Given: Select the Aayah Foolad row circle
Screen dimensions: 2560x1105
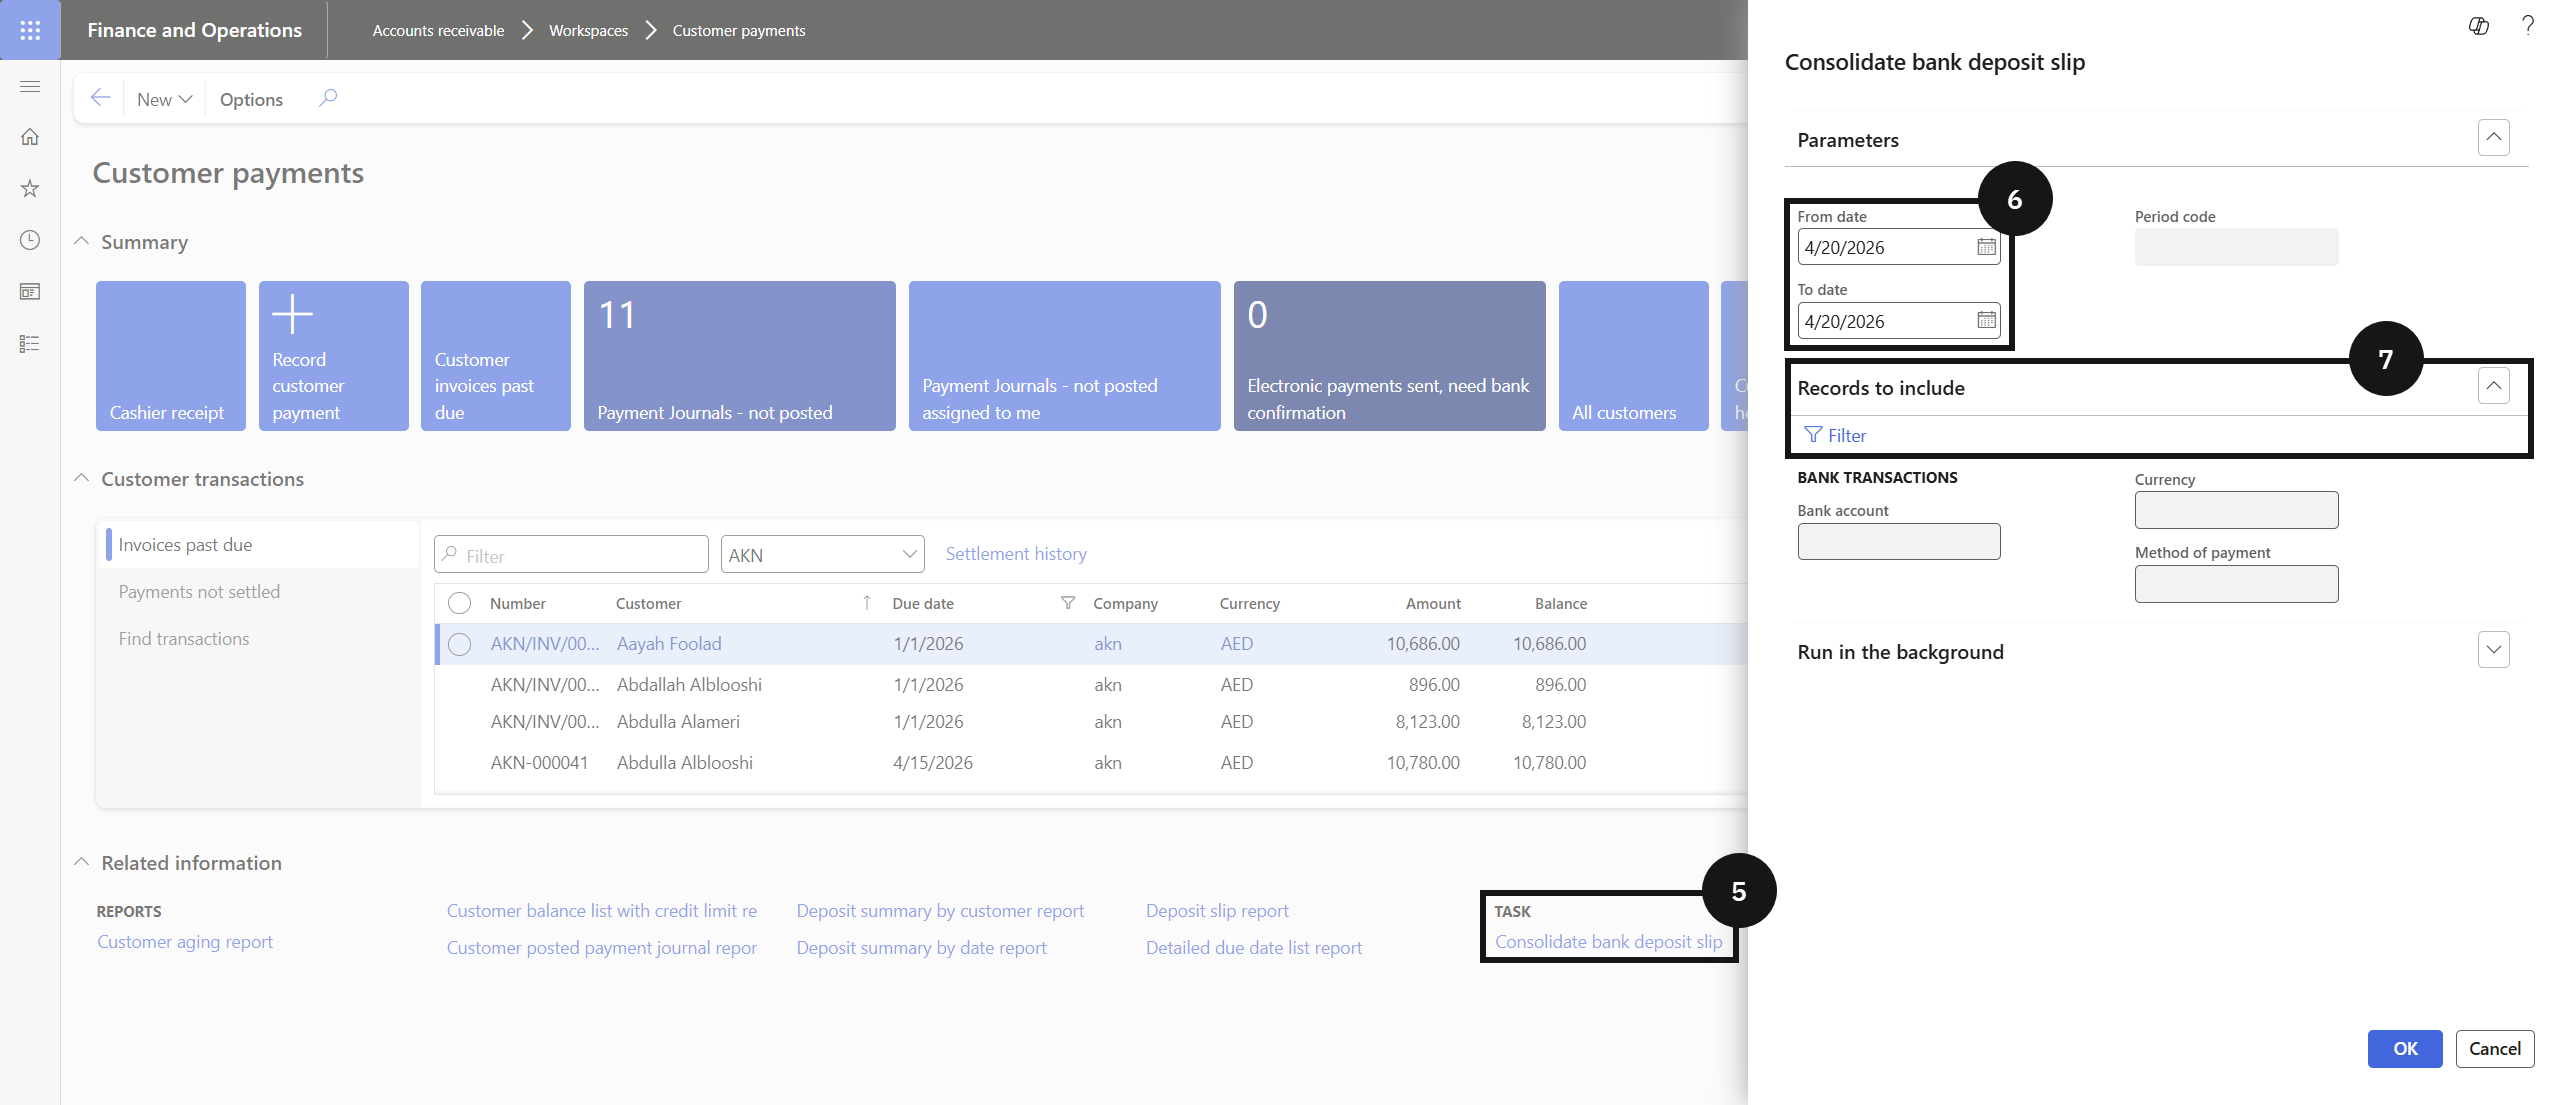Looking at the screenshot, I should [x=459, y=644].
